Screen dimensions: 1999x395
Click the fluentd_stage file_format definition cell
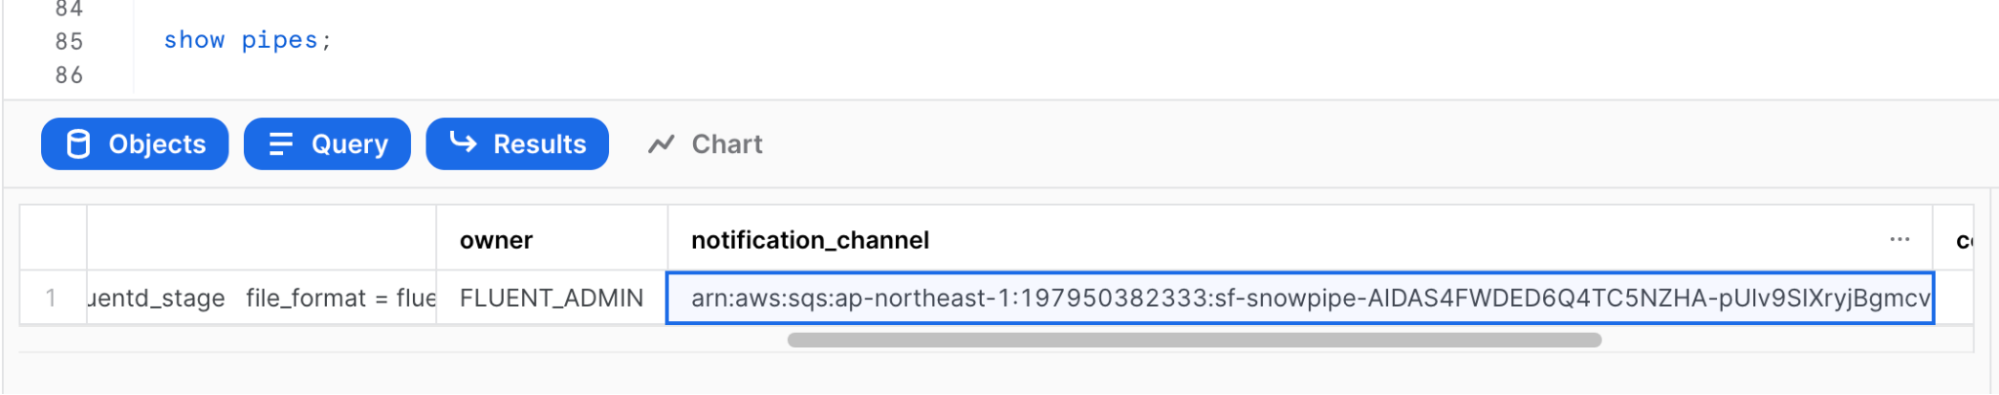[x=262, y=298]
